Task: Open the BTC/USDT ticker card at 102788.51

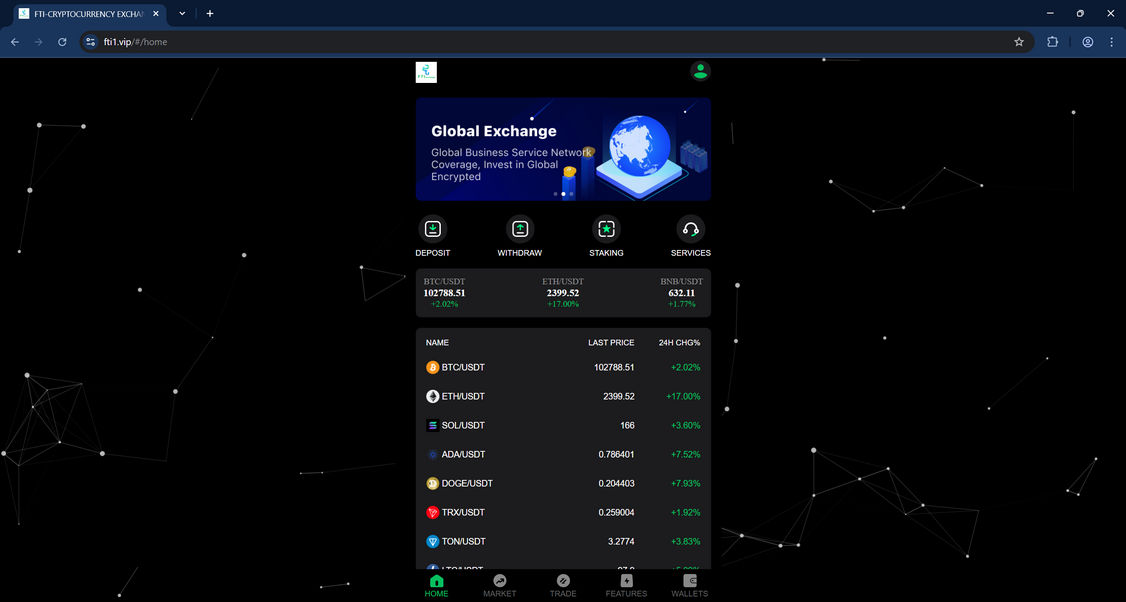Action: (445, 293)
